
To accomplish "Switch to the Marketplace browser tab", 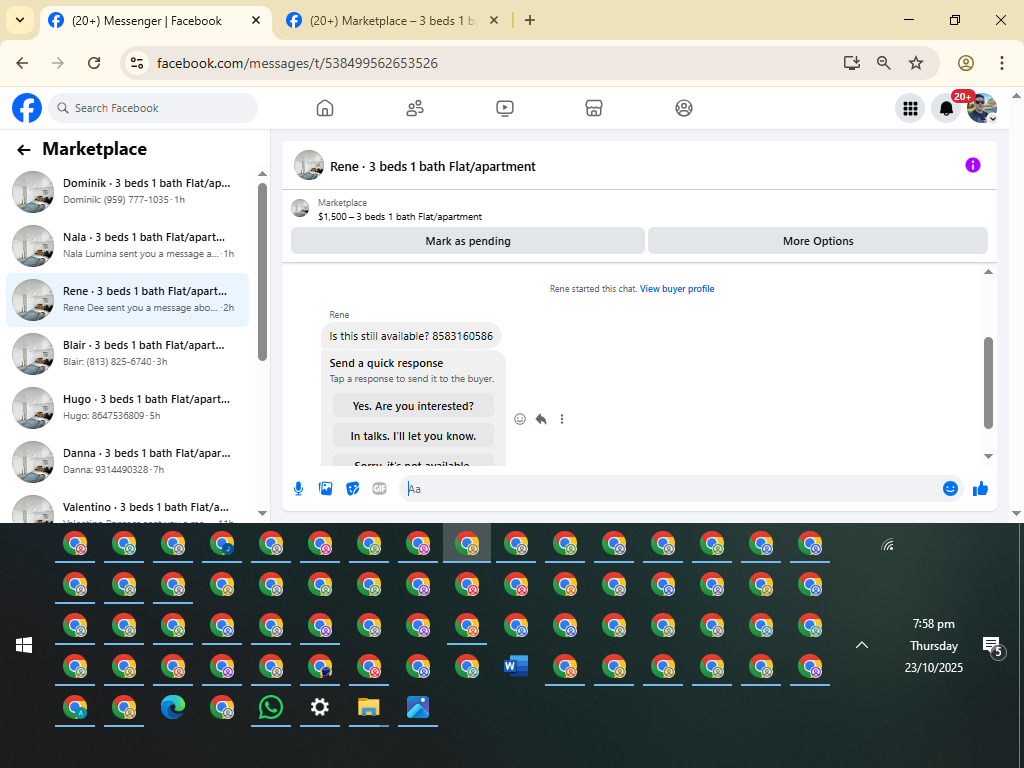I will tap(392, 21).
